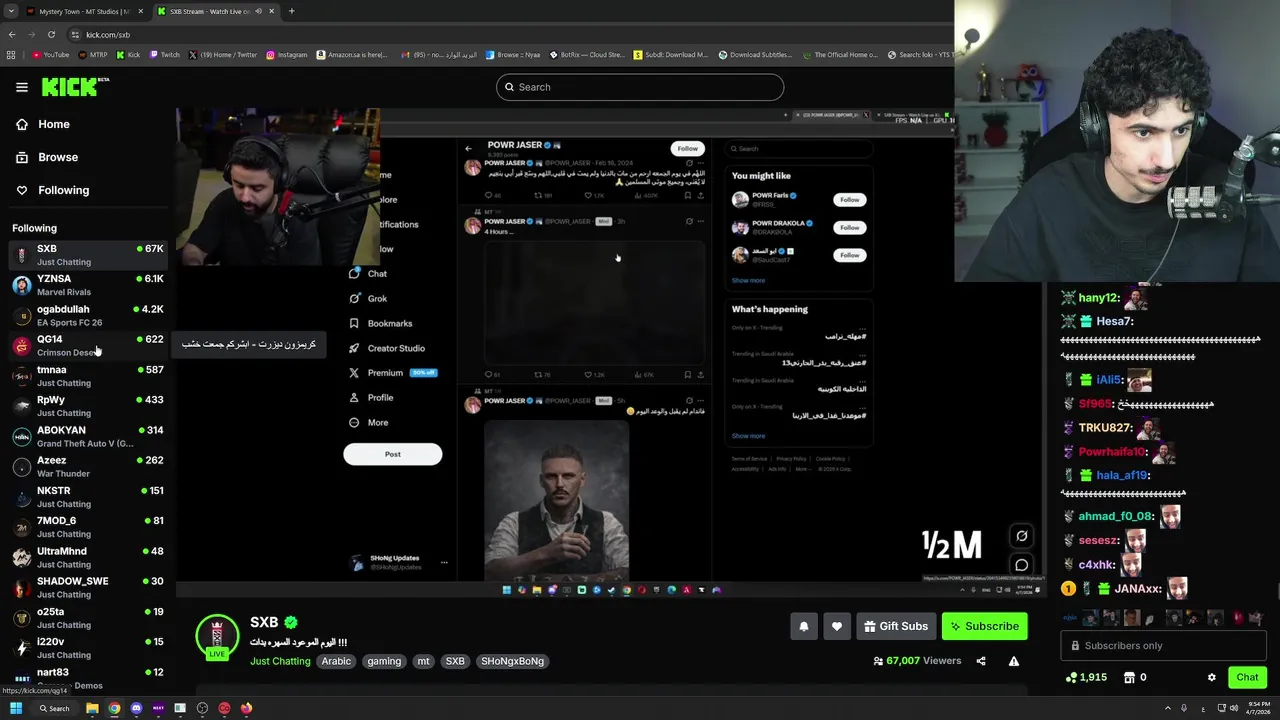Toggle the follow heart button
The height and width of the screenshot is (720, 1280).
837,626
